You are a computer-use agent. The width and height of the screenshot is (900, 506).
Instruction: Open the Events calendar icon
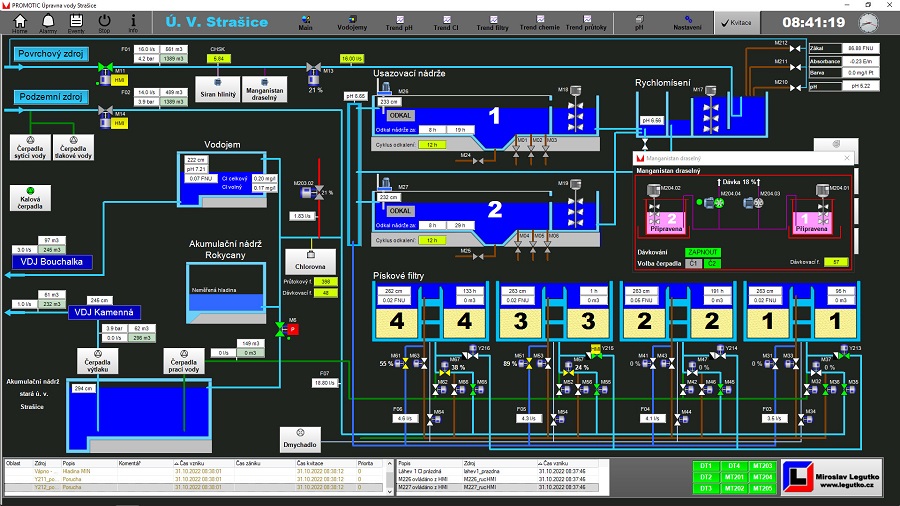coord(76,22)
